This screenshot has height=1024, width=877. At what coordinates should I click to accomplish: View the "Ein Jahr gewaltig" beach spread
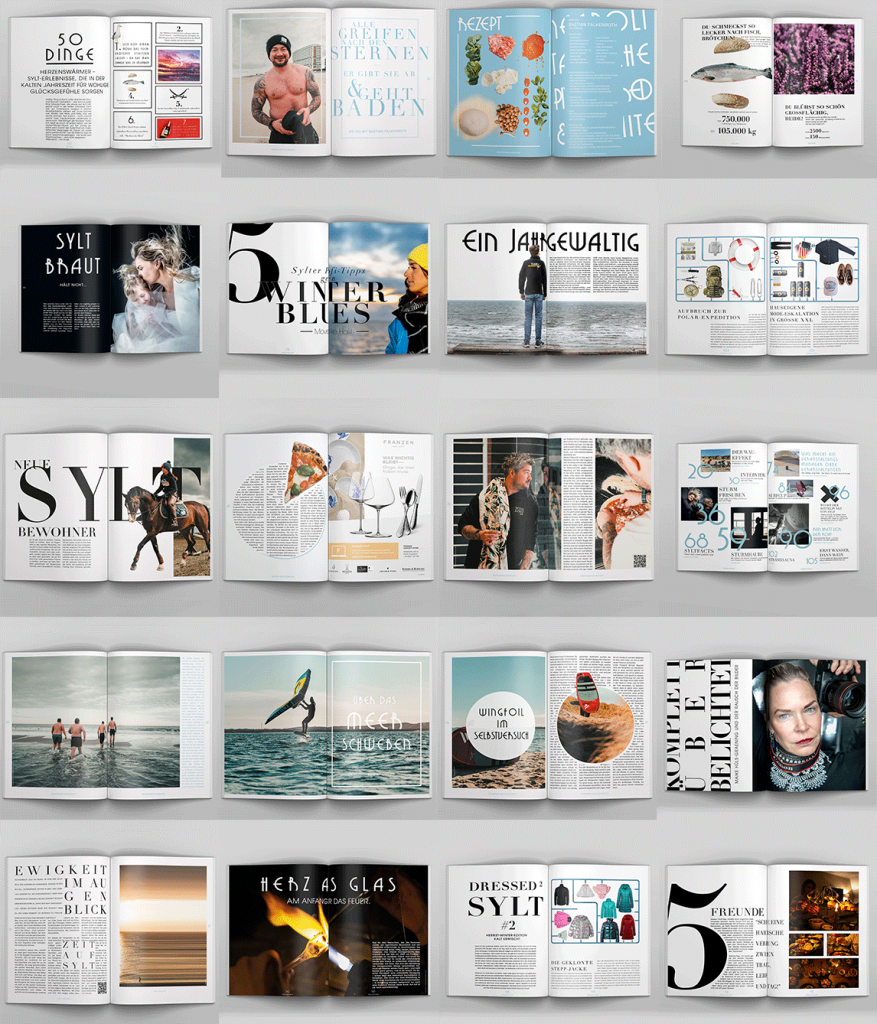[x=545, y=290]
